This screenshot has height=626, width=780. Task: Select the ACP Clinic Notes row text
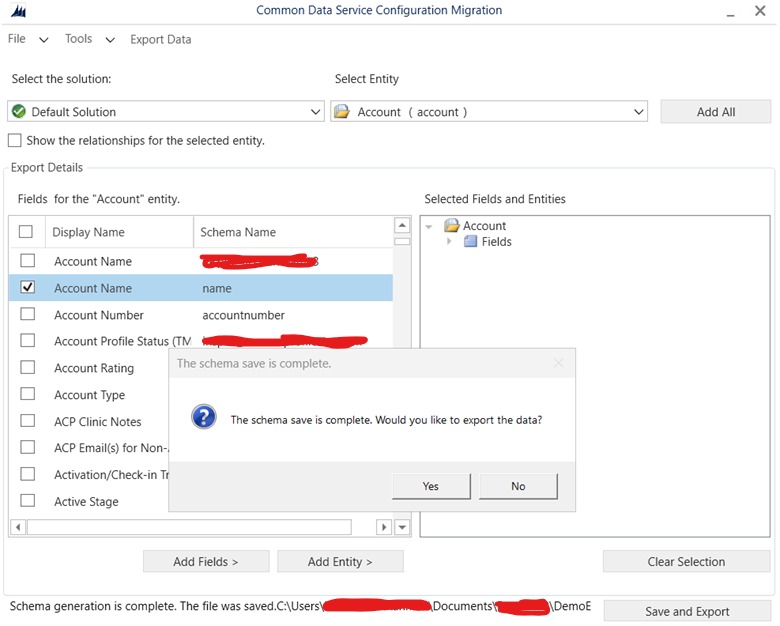[x=98, y=421]
